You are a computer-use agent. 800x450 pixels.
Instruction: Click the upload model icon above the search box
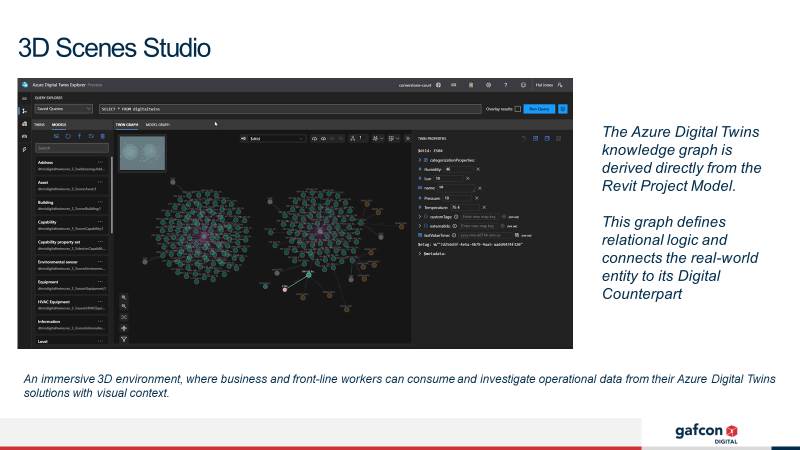(79, 136)
